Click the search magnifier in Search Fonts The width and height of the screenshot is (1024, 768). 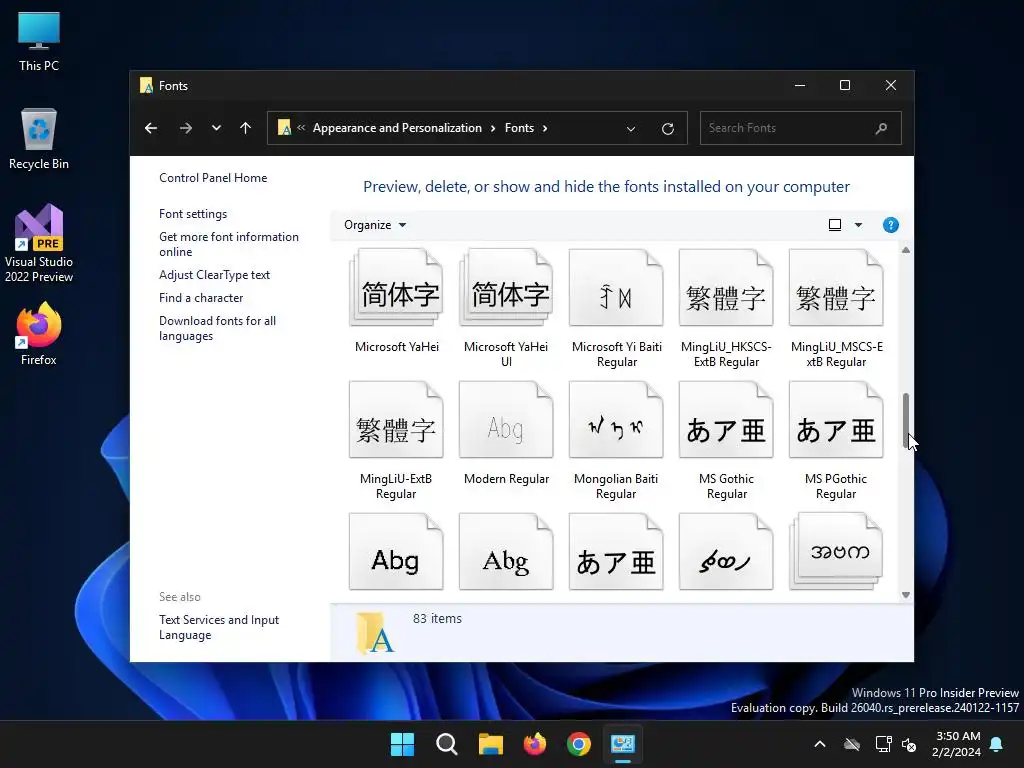pos(882,128)
